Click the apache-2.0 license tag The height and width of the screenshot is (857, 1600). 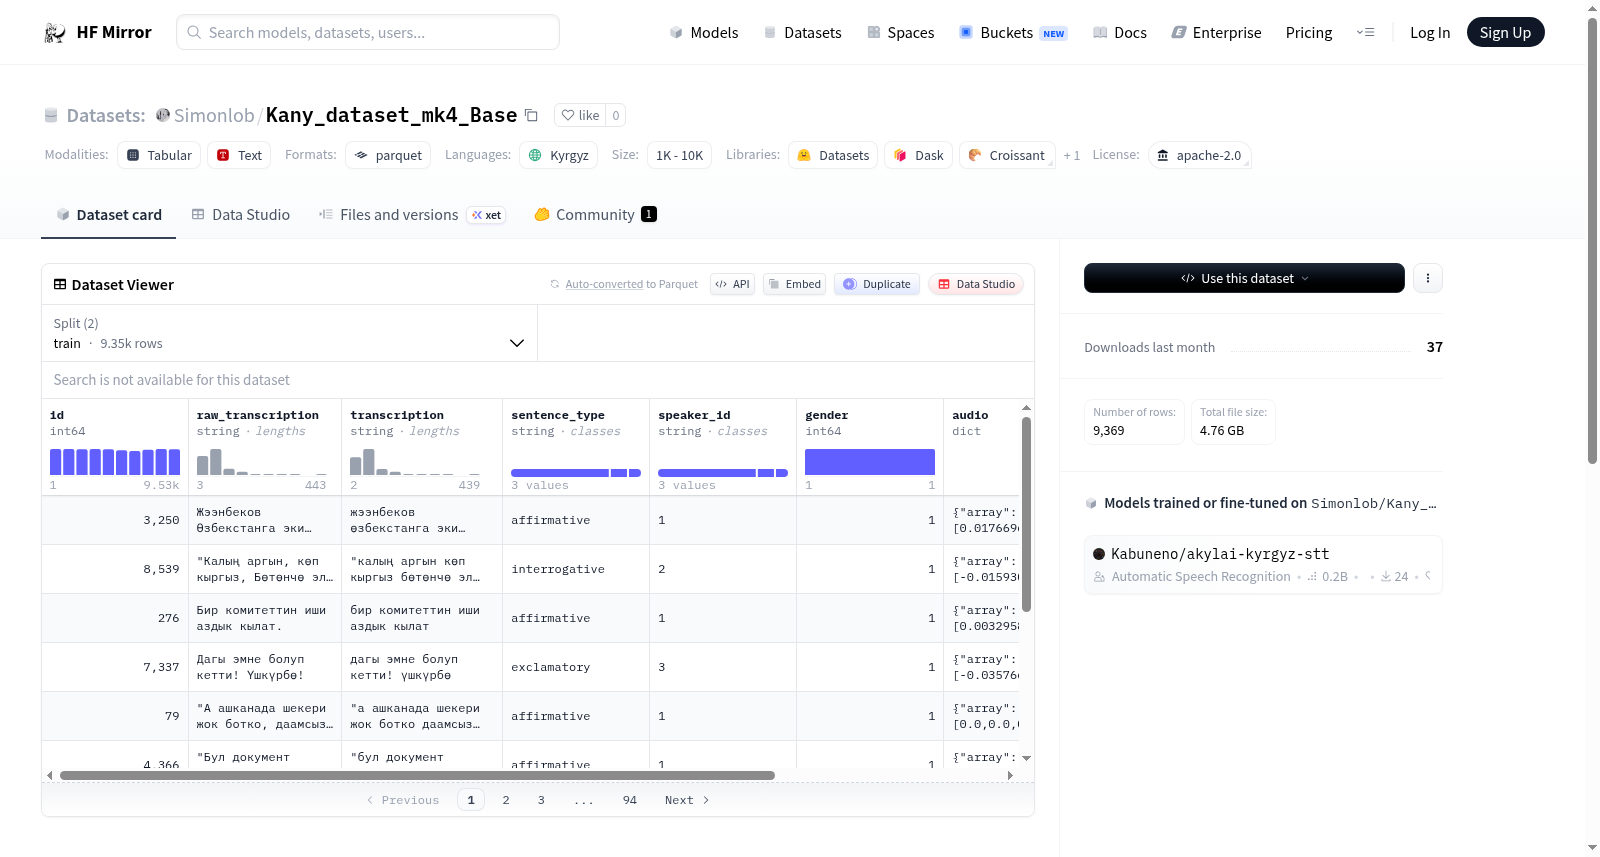(1199, 155)
